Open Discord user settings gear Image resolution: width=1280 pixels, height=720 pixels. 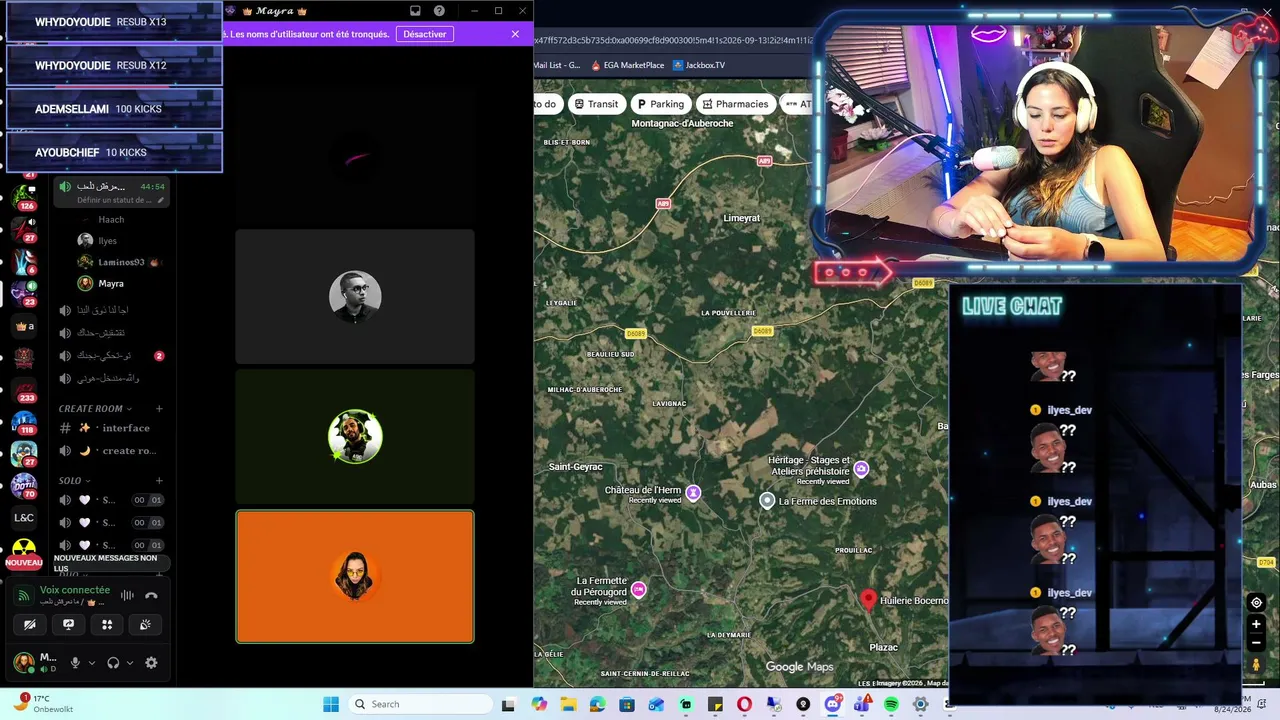(151, 662)
